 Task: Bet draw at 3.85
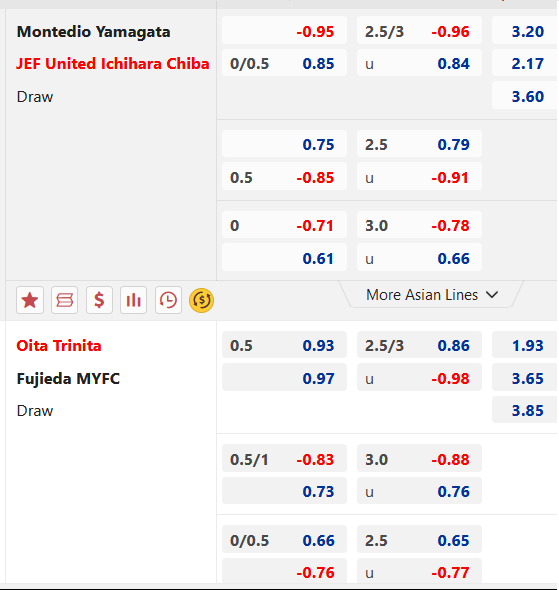524,409
